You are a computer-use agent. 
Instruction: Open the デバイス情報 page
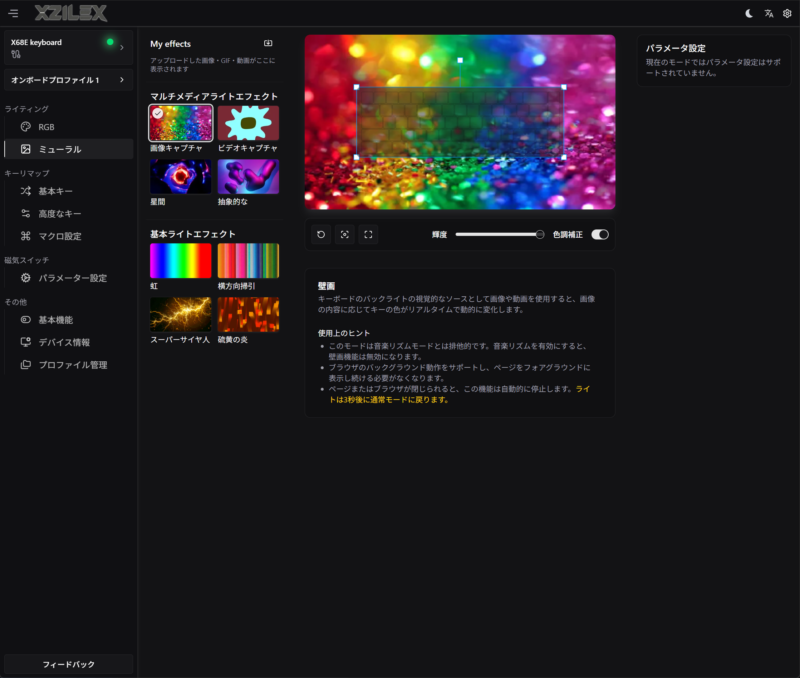(x=68, y=342)
